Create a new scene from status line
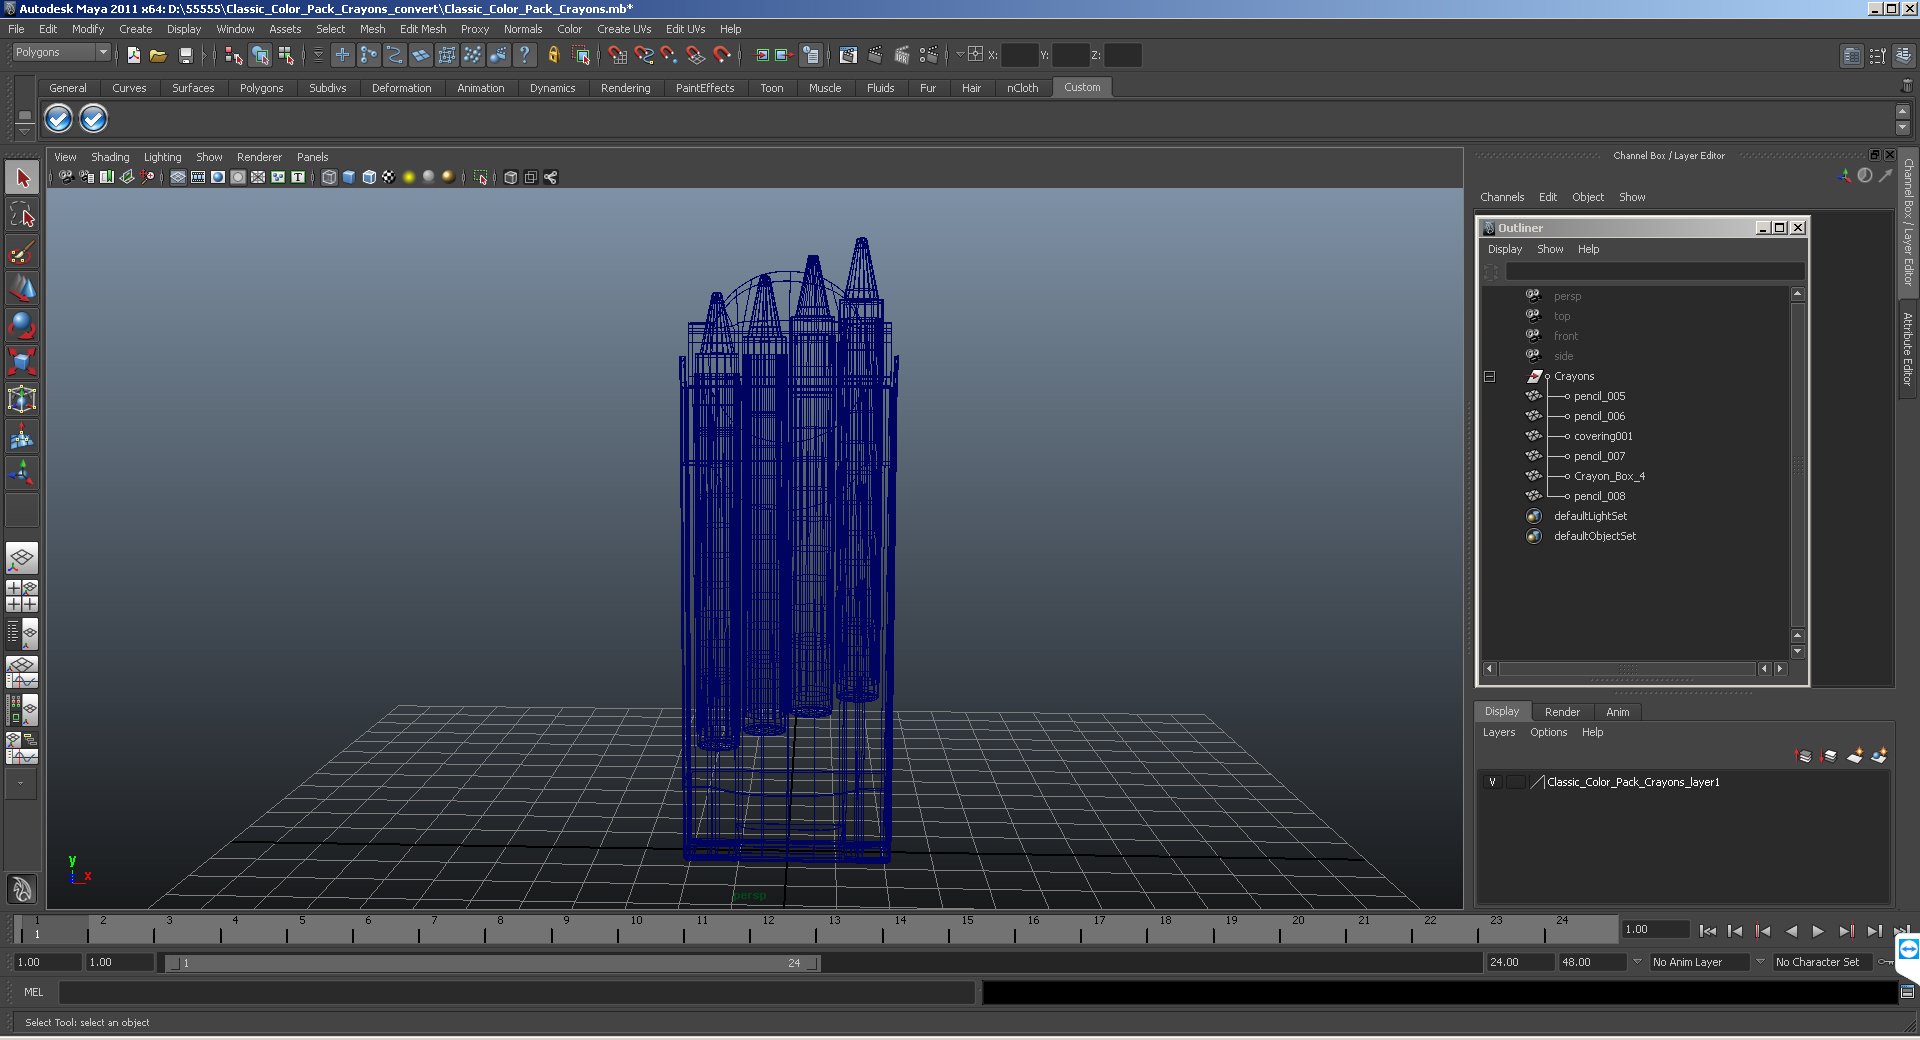The width and height of the screenshot is (1920, 1040). [133, 55]
